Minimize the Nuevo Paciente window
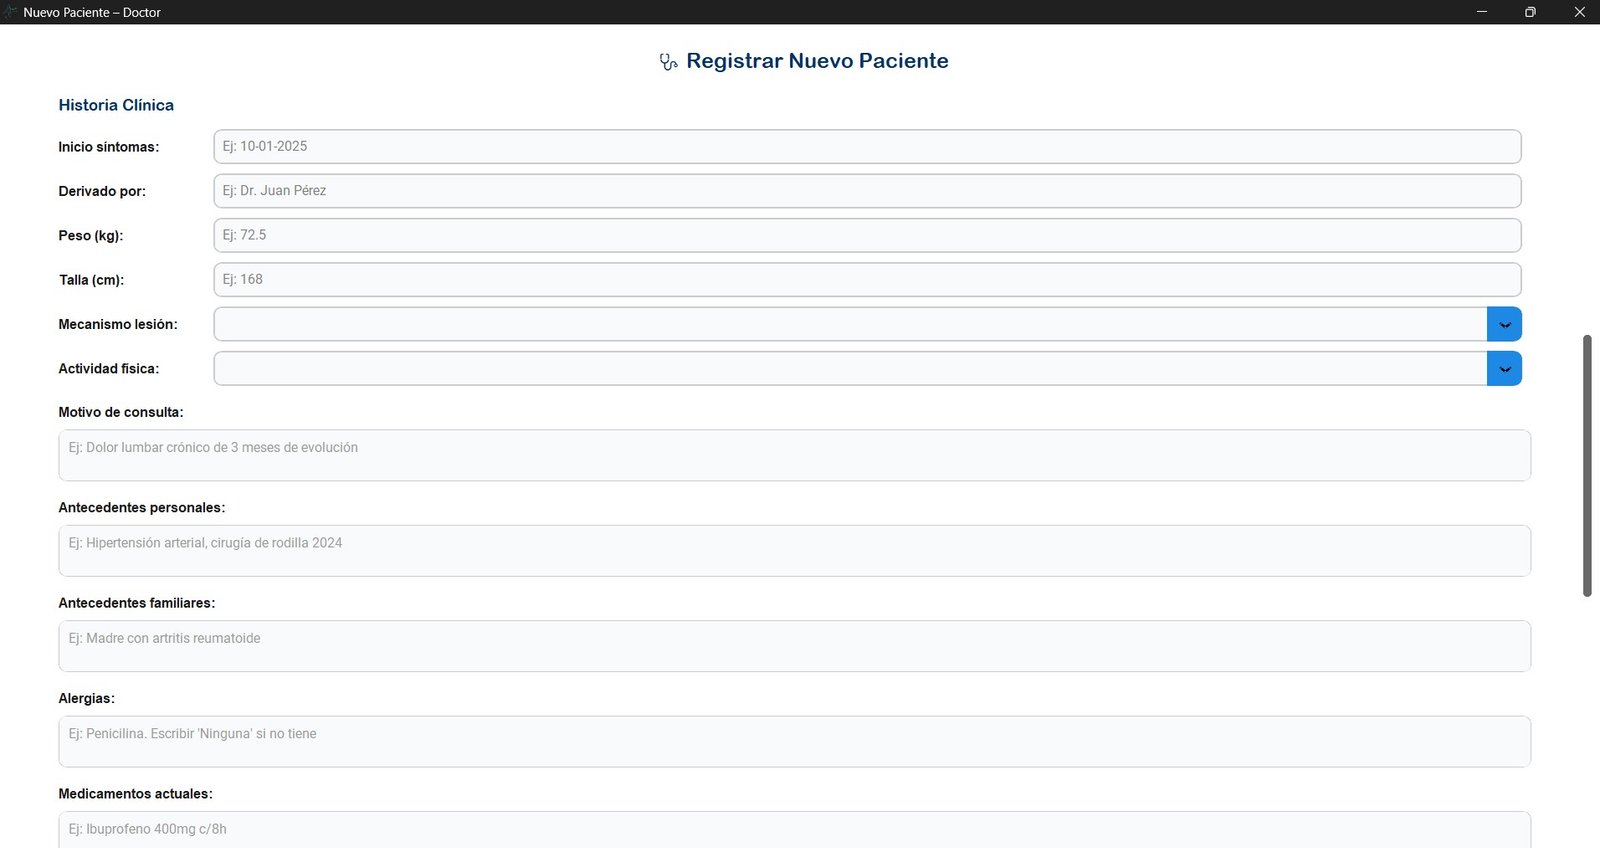 click(1481, 12)
